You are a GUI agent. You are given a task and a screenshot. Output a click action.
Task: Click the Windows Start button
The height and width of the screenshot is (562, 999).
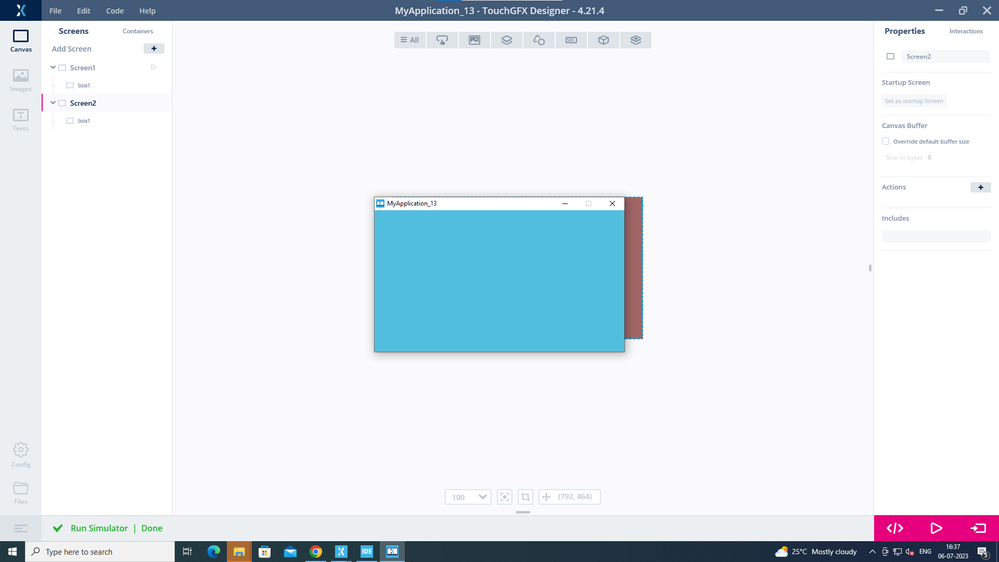tap(12, 552)
